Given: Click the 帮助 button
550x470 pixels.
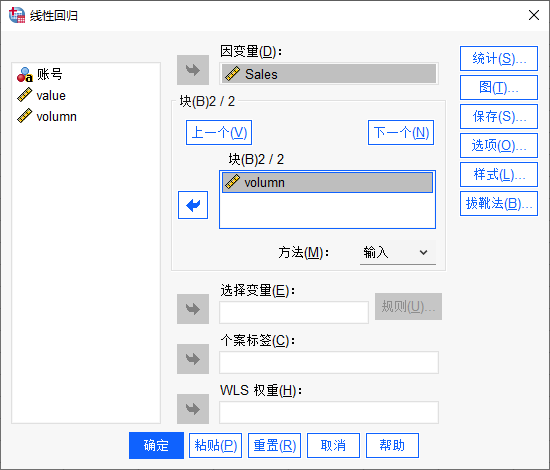Looking at the screenshot, I should [x=392, y=445].
